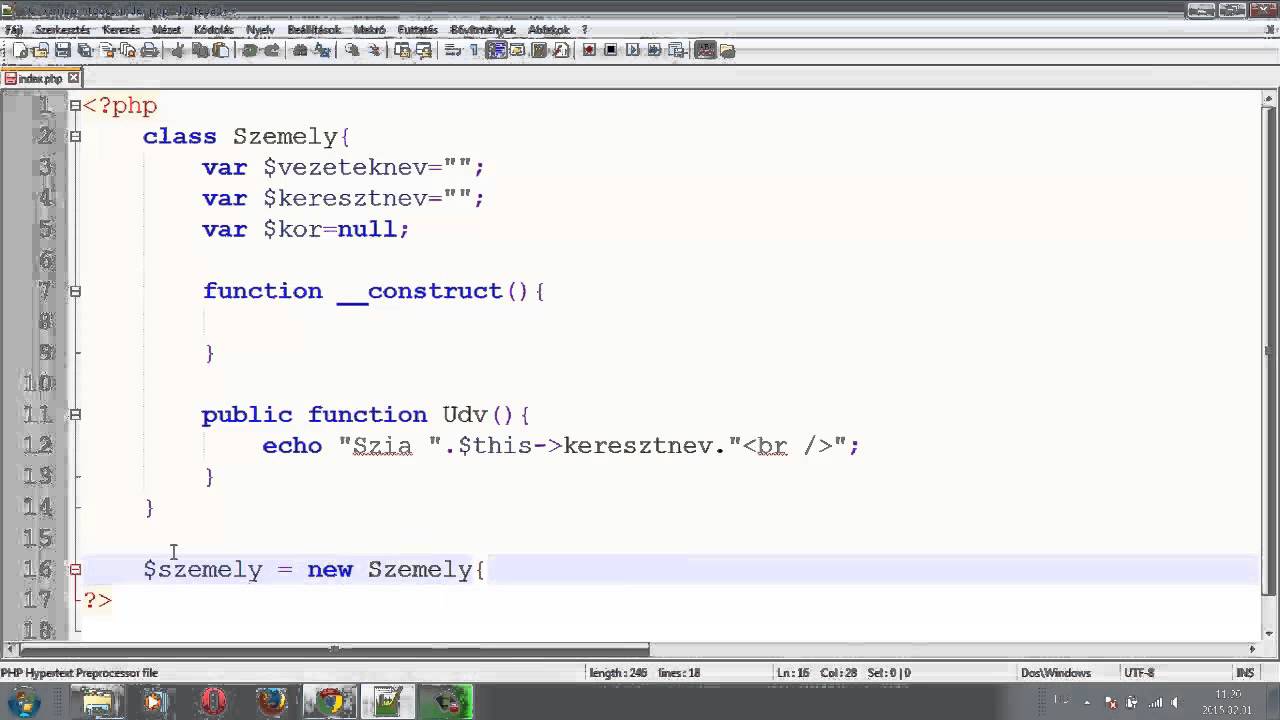This screenshot has width=1280, height=720.
Task: Close the index.php tab
Action: point(74,78)
